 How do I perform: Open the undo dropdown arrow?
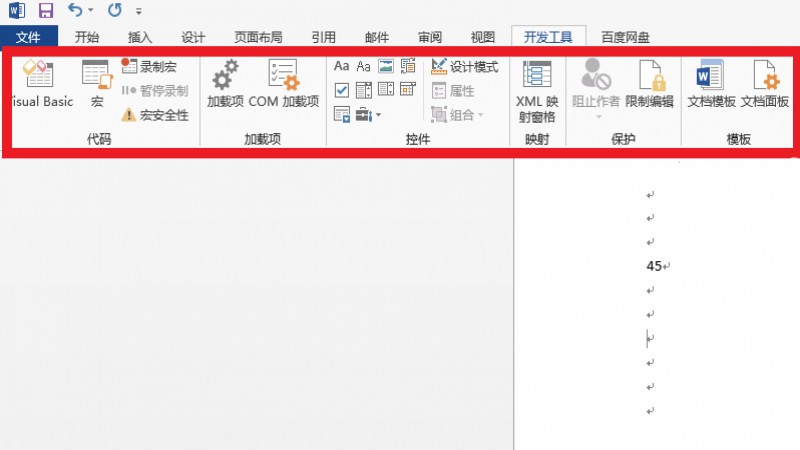91,11
